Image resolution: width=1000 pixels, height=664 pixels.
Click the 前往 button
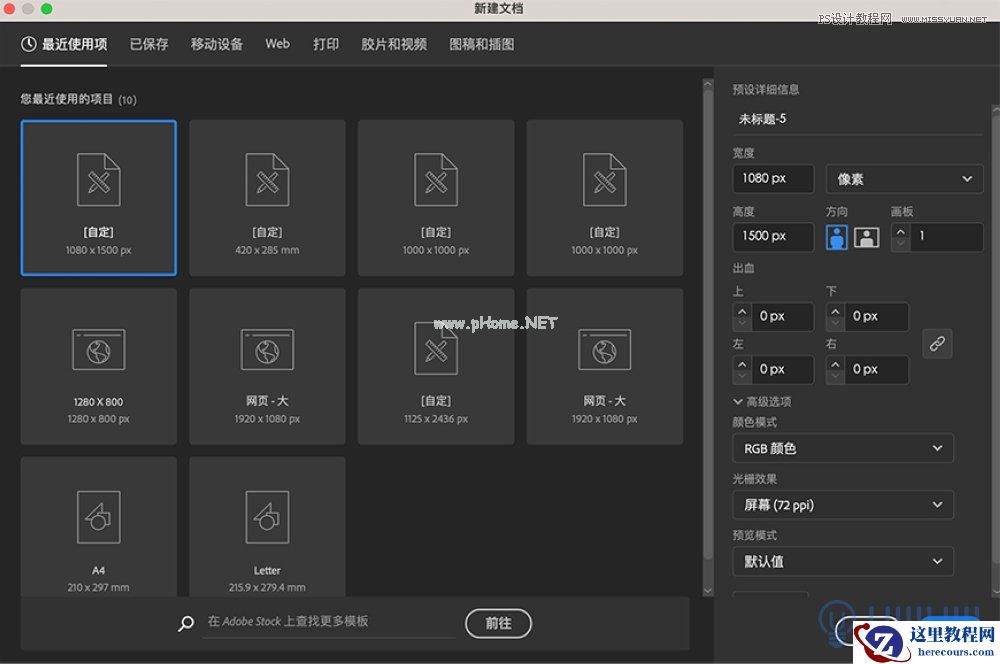tap(498, 623)
